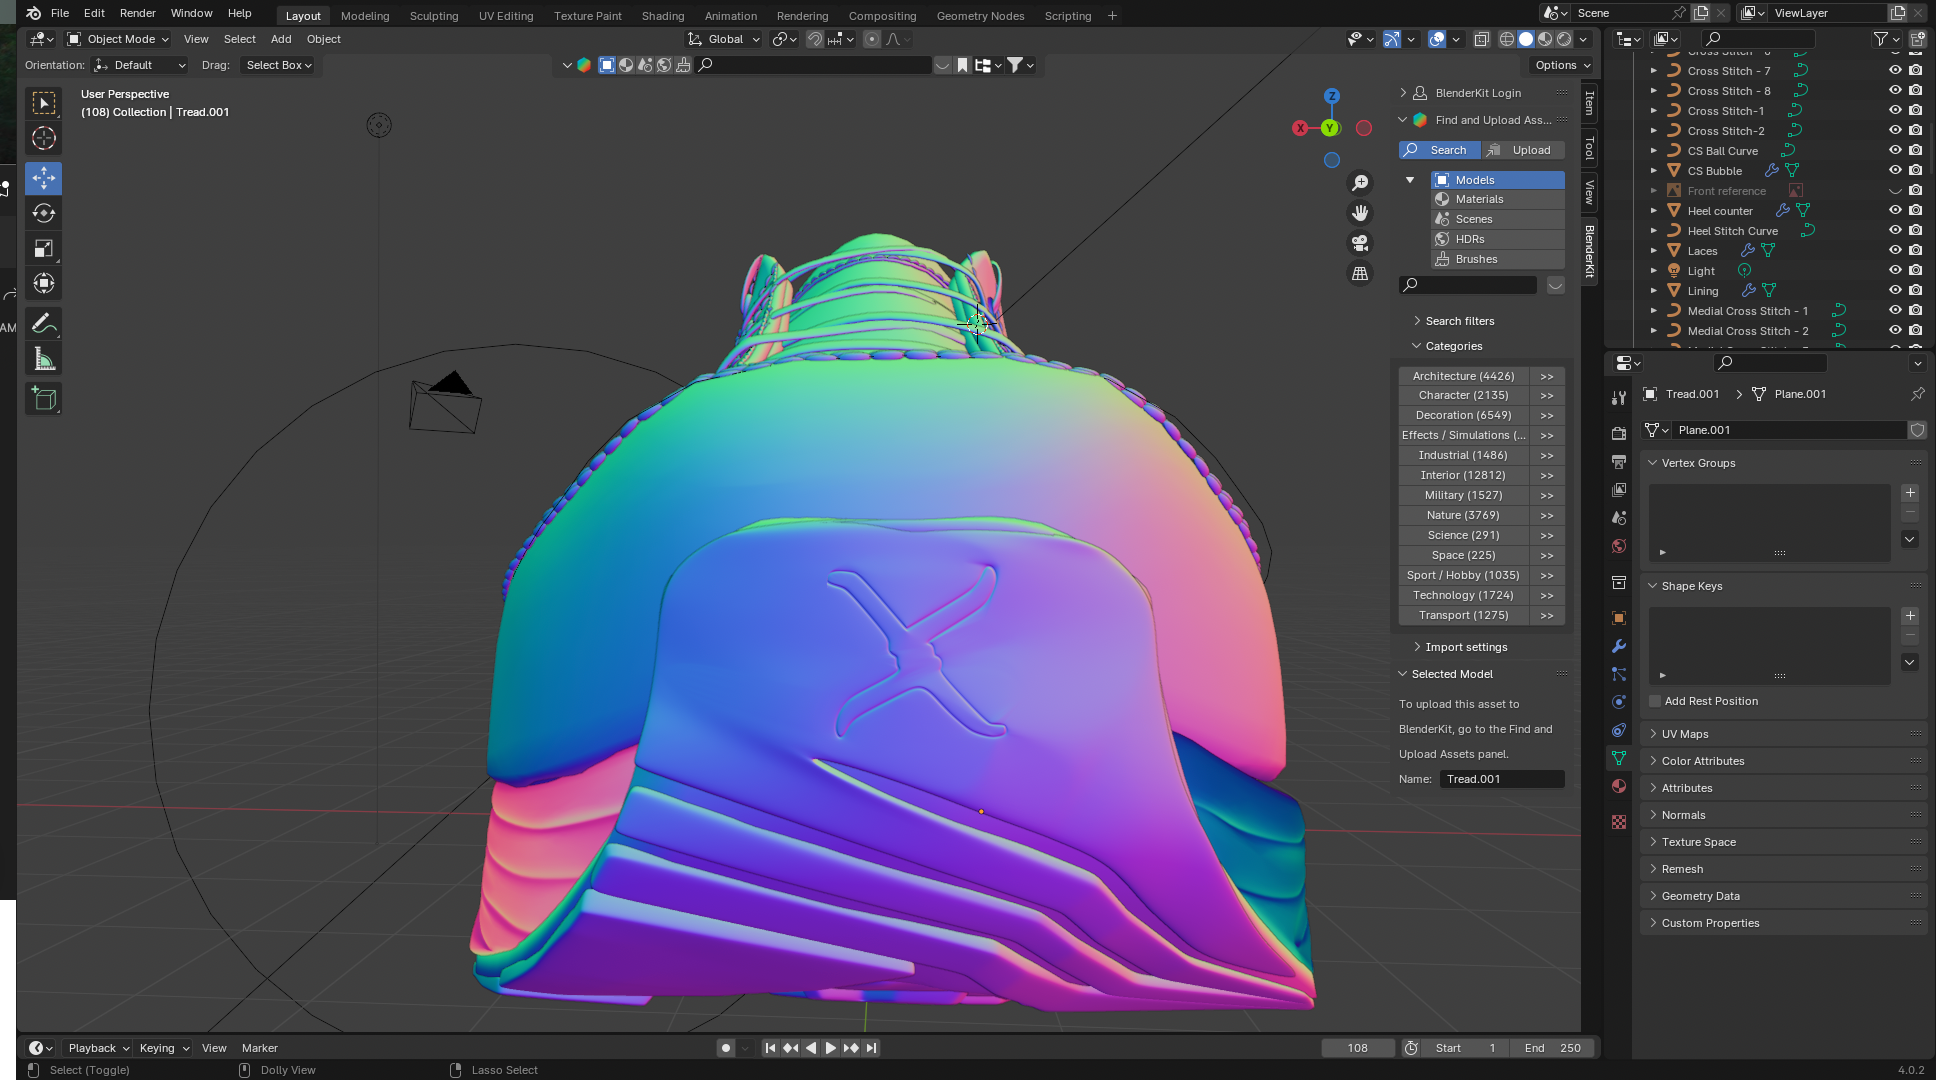Viewport: 1936px width, 1080px height.
Task: Expand the Shape Keys section
Action: tap(1691, 585)
